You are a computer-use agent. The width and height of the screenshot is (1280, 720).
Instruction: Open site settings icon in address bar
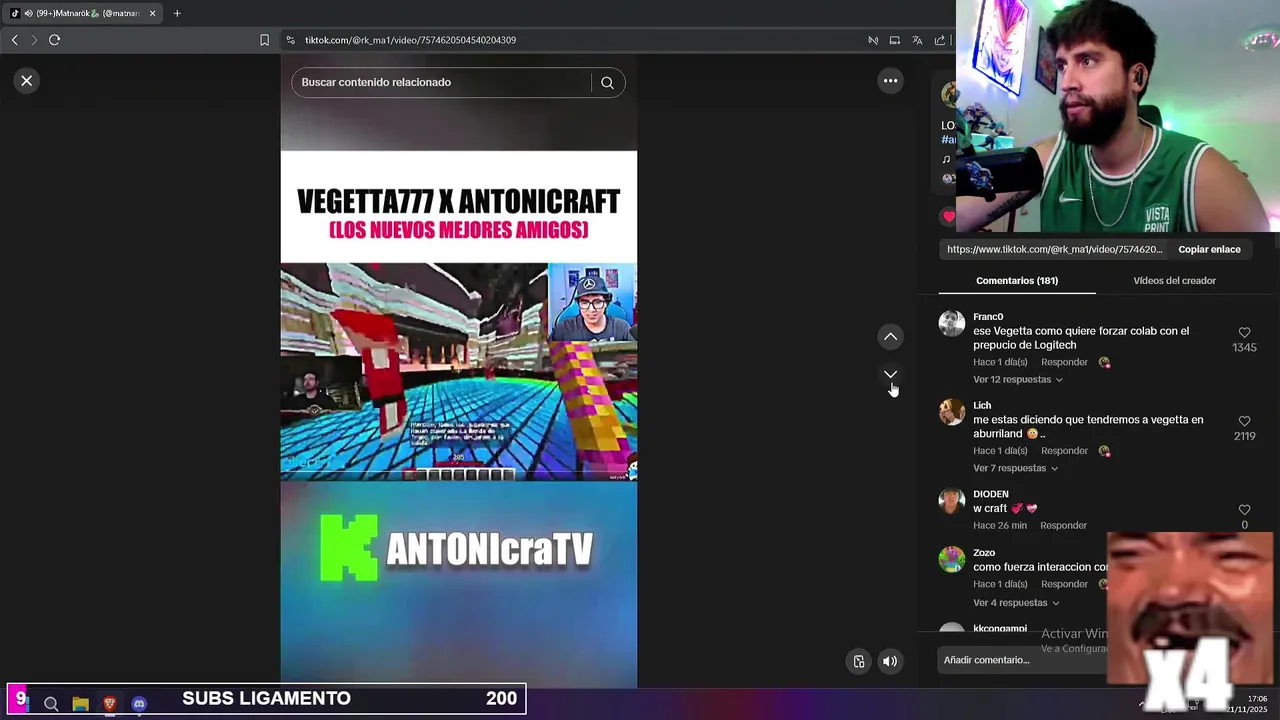[290, 40]
